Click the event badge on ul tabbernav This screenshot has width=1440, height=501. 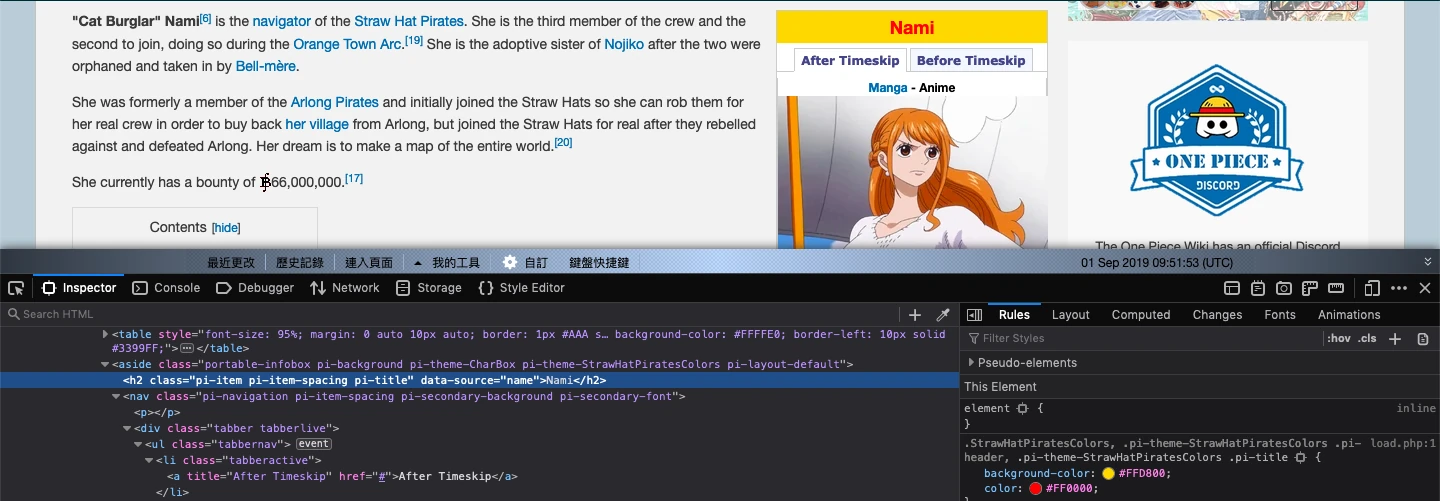313,444
